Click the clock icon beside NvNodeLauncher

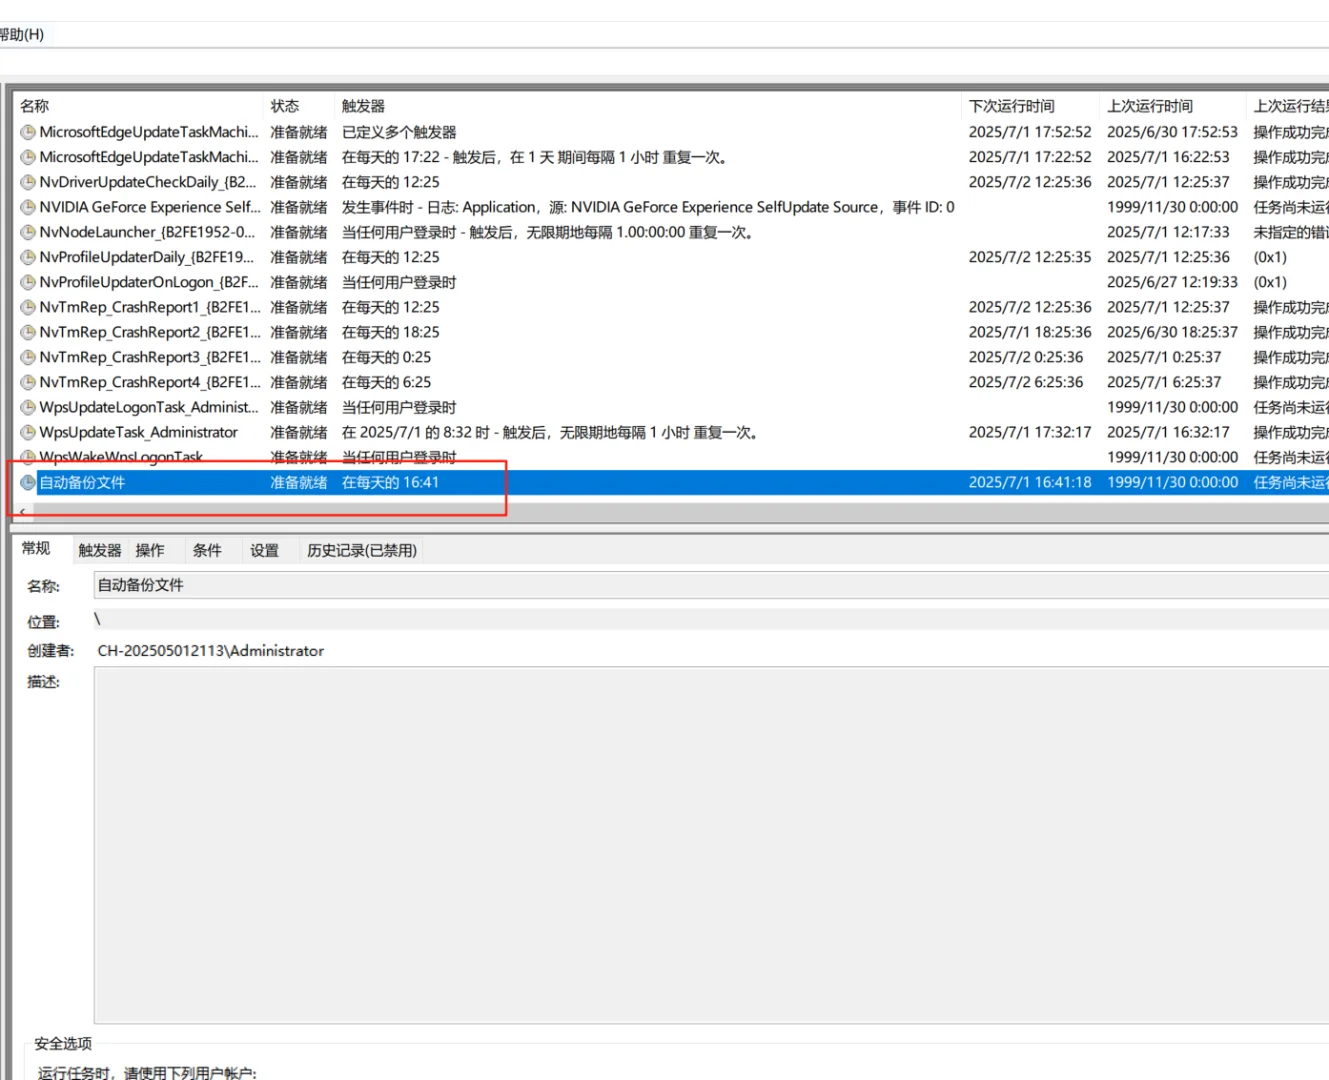pyautogui.click(x=28, y=232)
